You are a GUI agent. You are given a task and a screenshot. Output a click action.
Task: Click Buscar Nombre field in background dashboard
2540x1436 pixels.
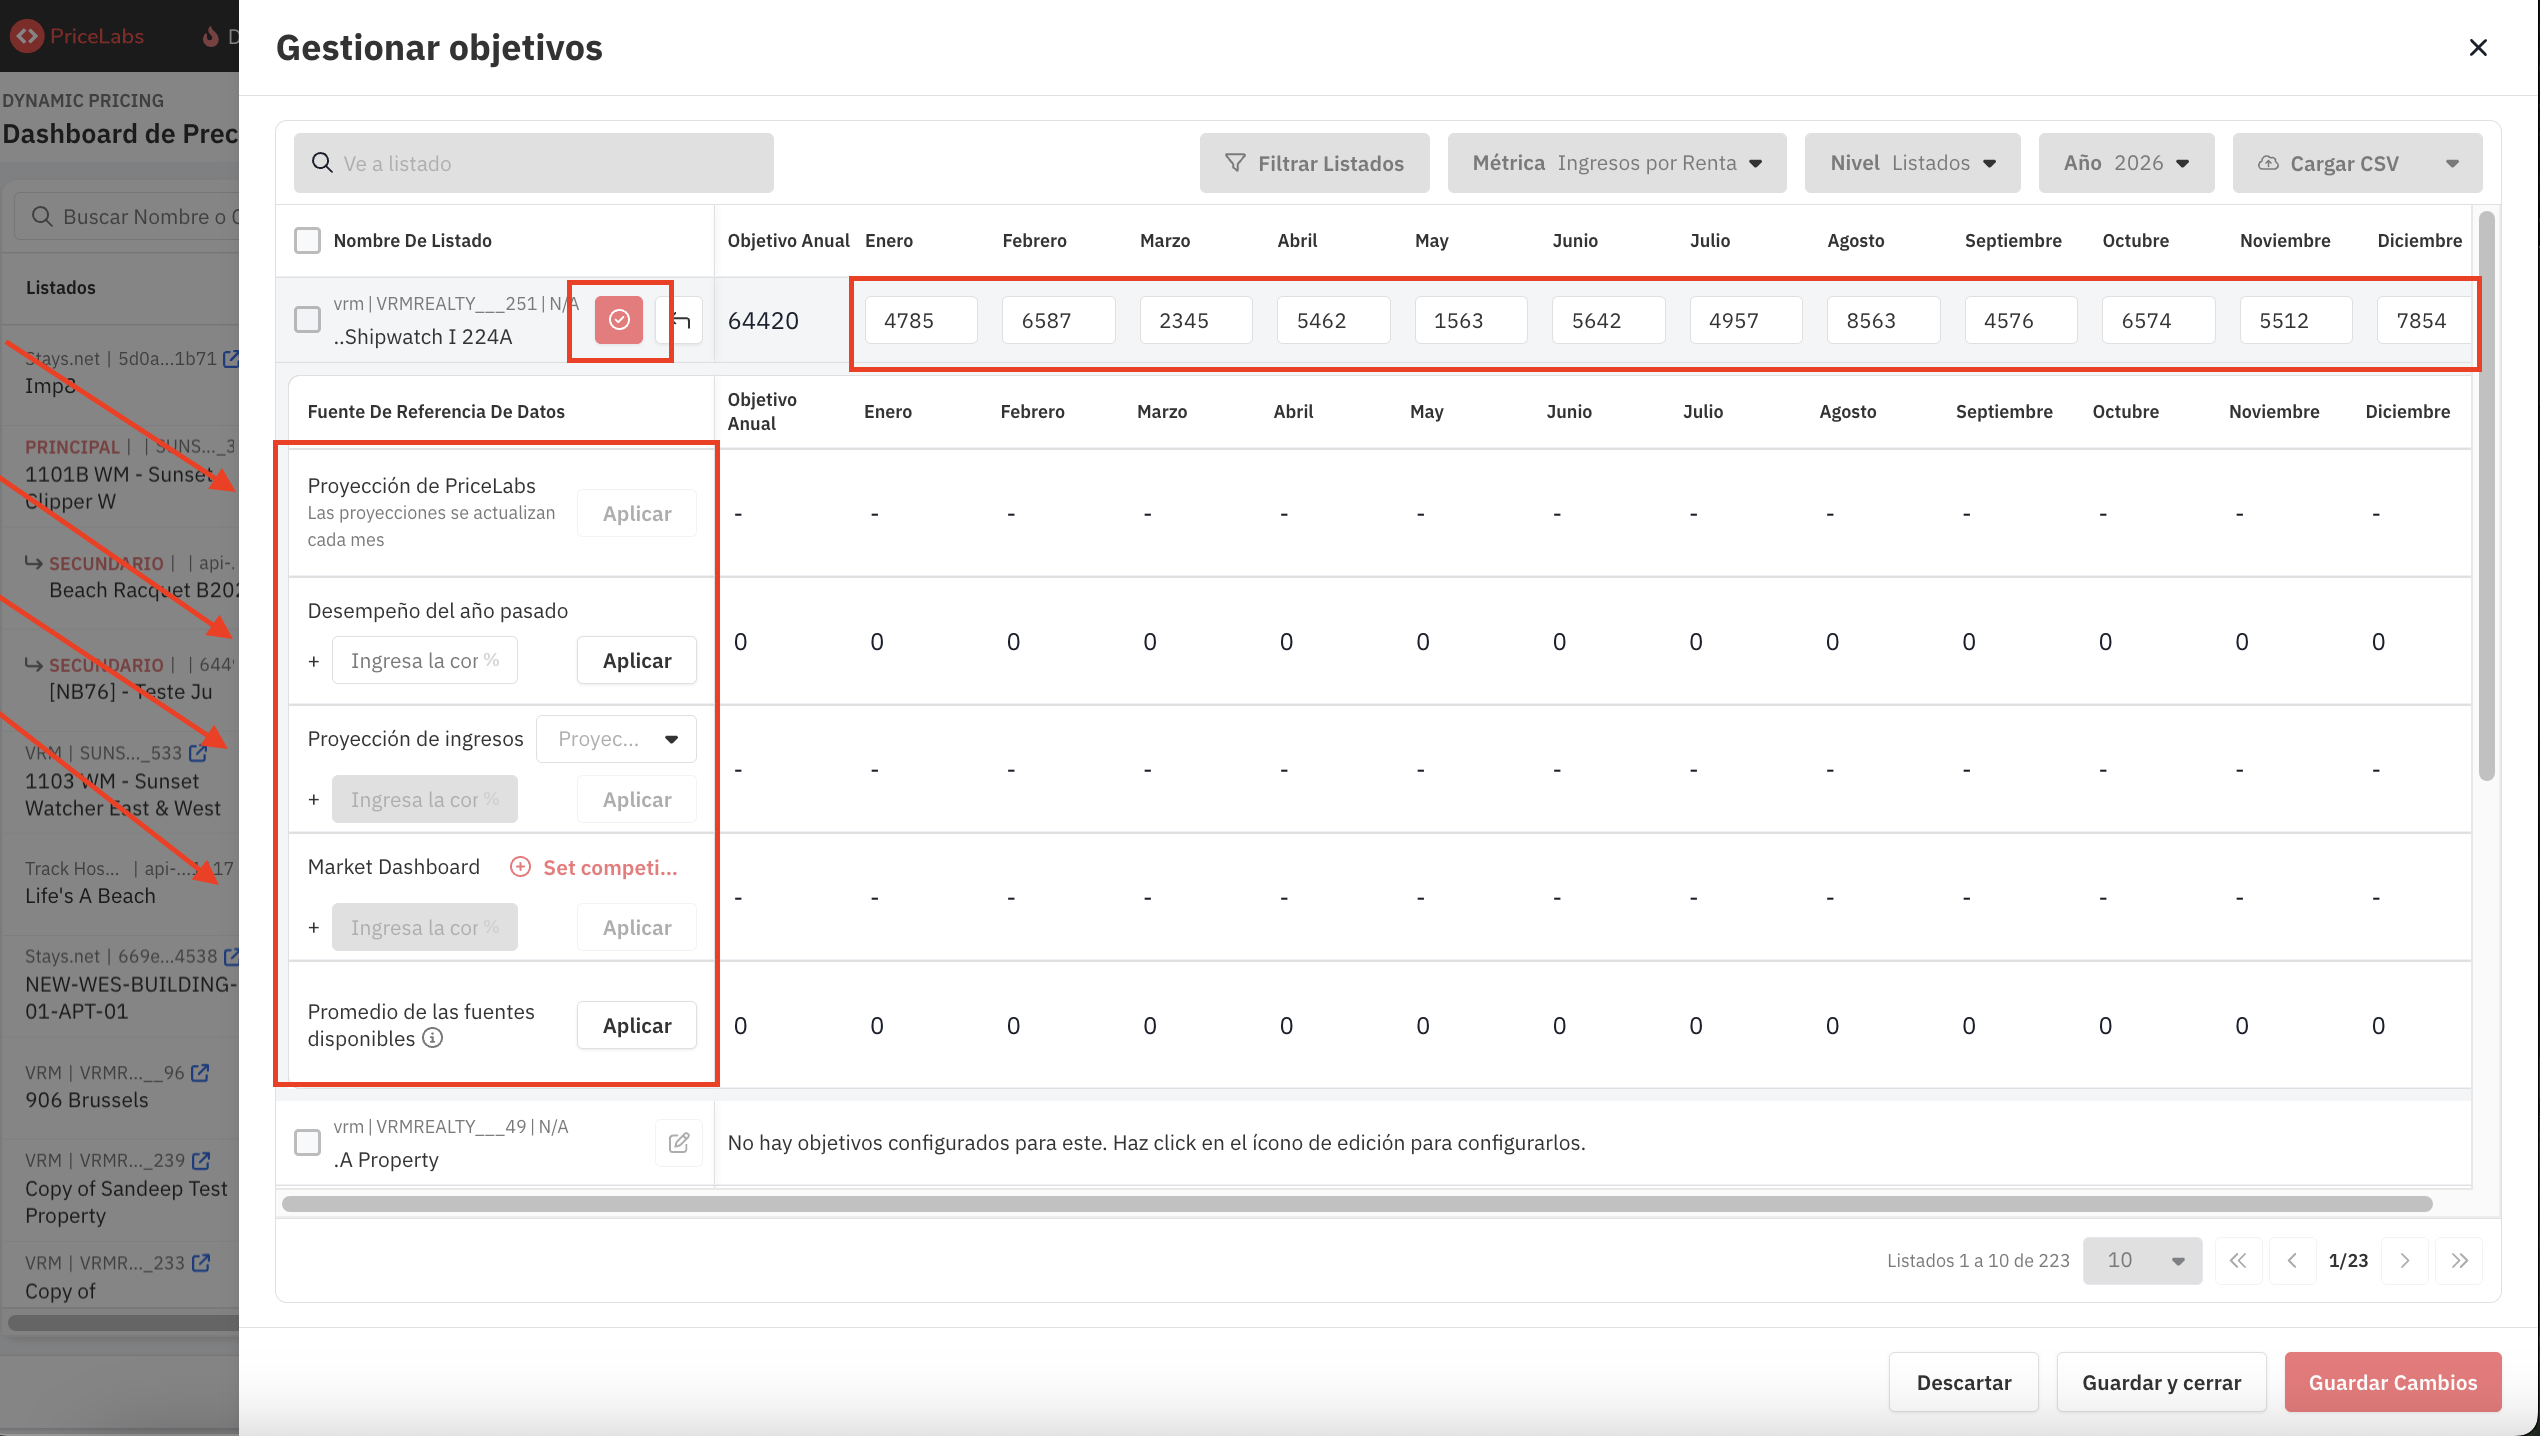[x=127, y=216]
